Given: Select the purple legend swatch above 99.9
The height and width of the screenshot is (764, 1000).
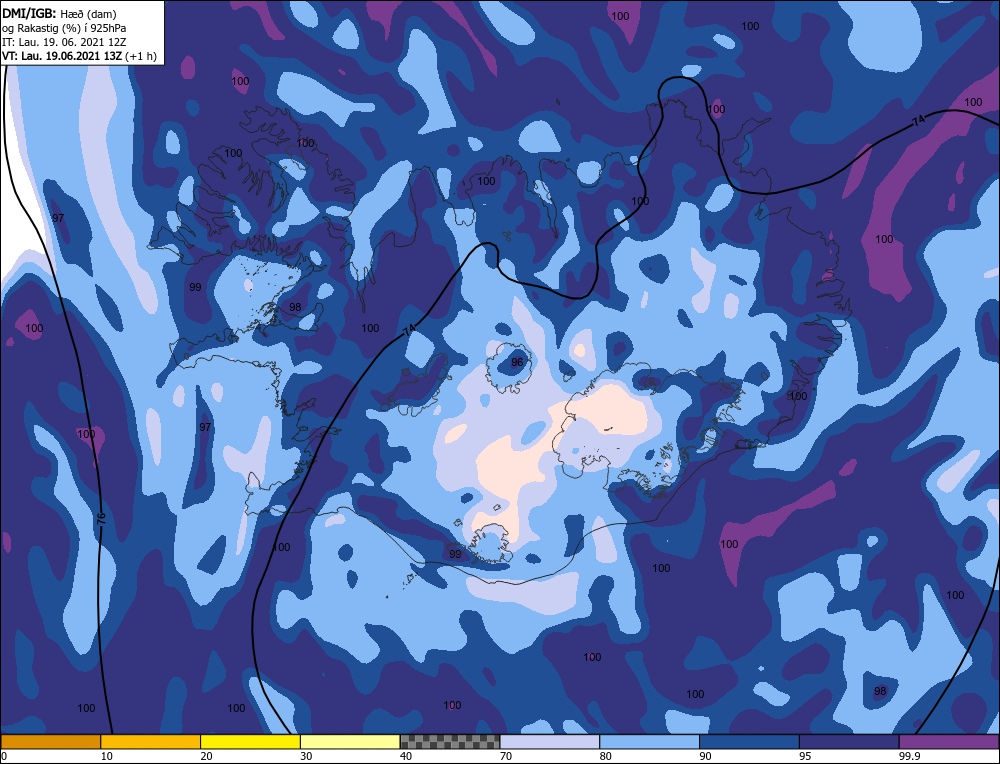Looking at the screenshot, I should point(949,742).
